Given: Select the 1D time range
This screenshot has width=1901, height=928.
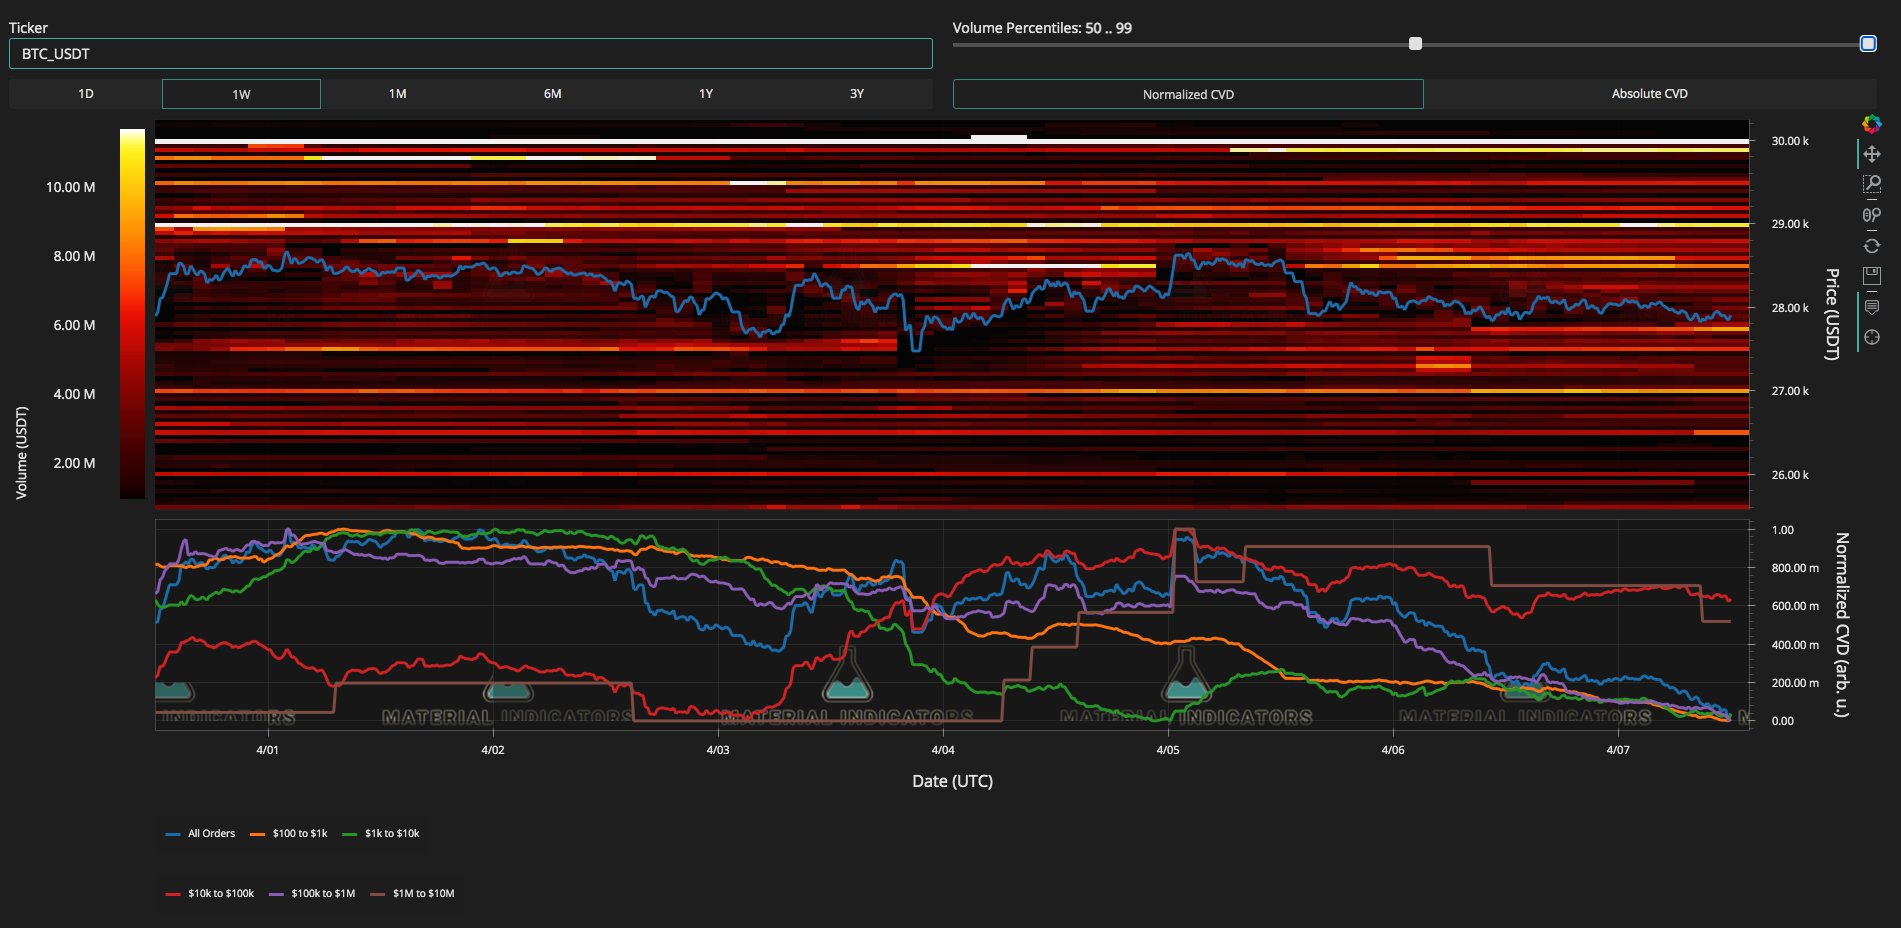Looking at the screenshot, I should point(86,94).
